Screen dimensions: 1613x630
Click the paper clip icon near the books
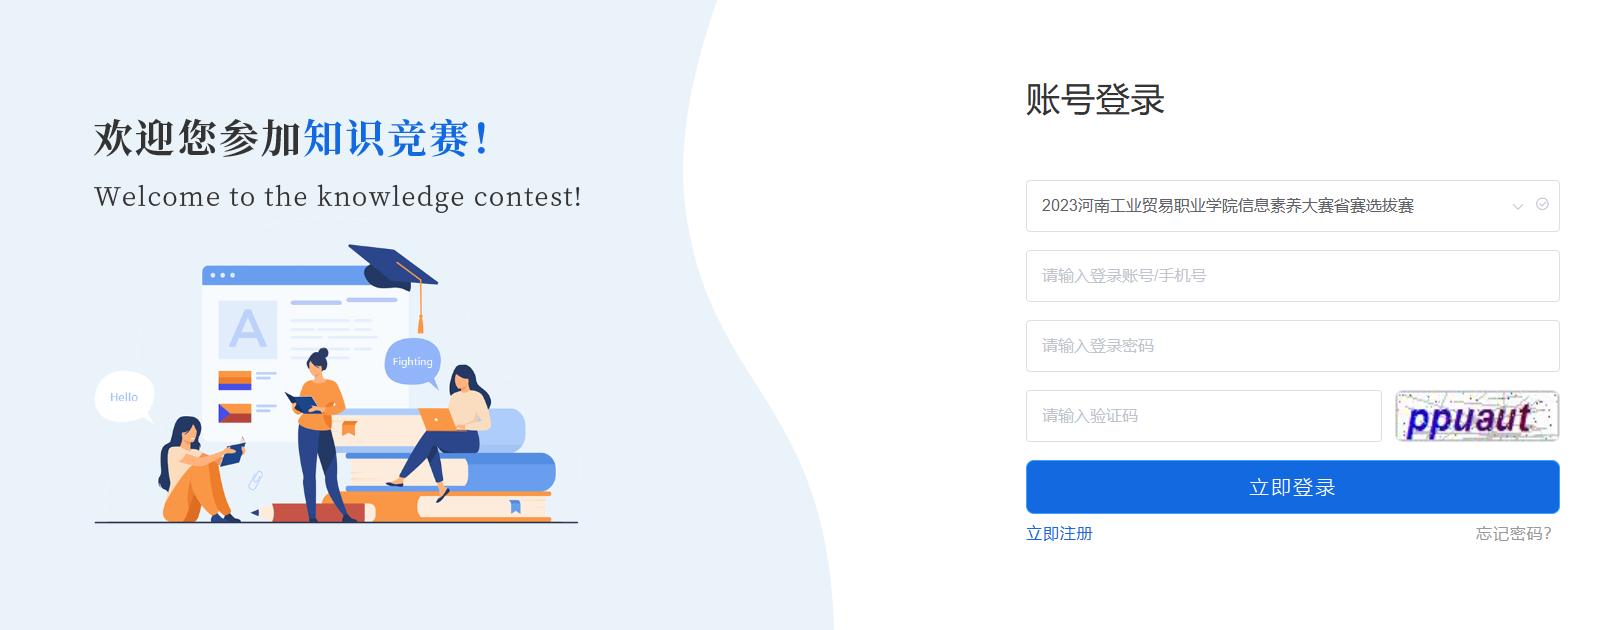(256, 481)
